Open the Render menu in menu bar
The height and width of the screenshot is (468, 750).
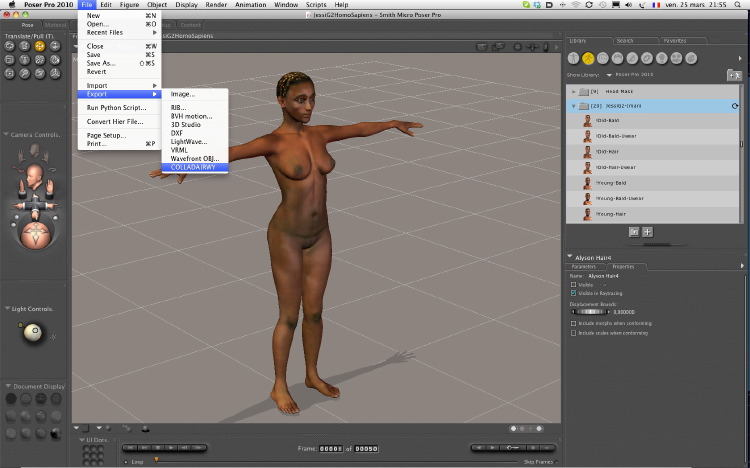216,5
